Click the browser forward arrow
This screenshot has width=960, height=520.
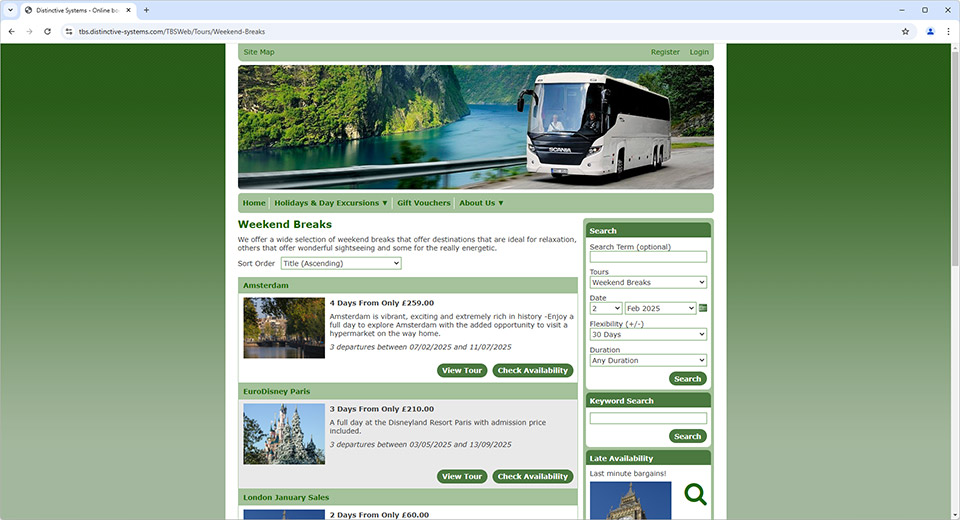[x=29, y=31]
